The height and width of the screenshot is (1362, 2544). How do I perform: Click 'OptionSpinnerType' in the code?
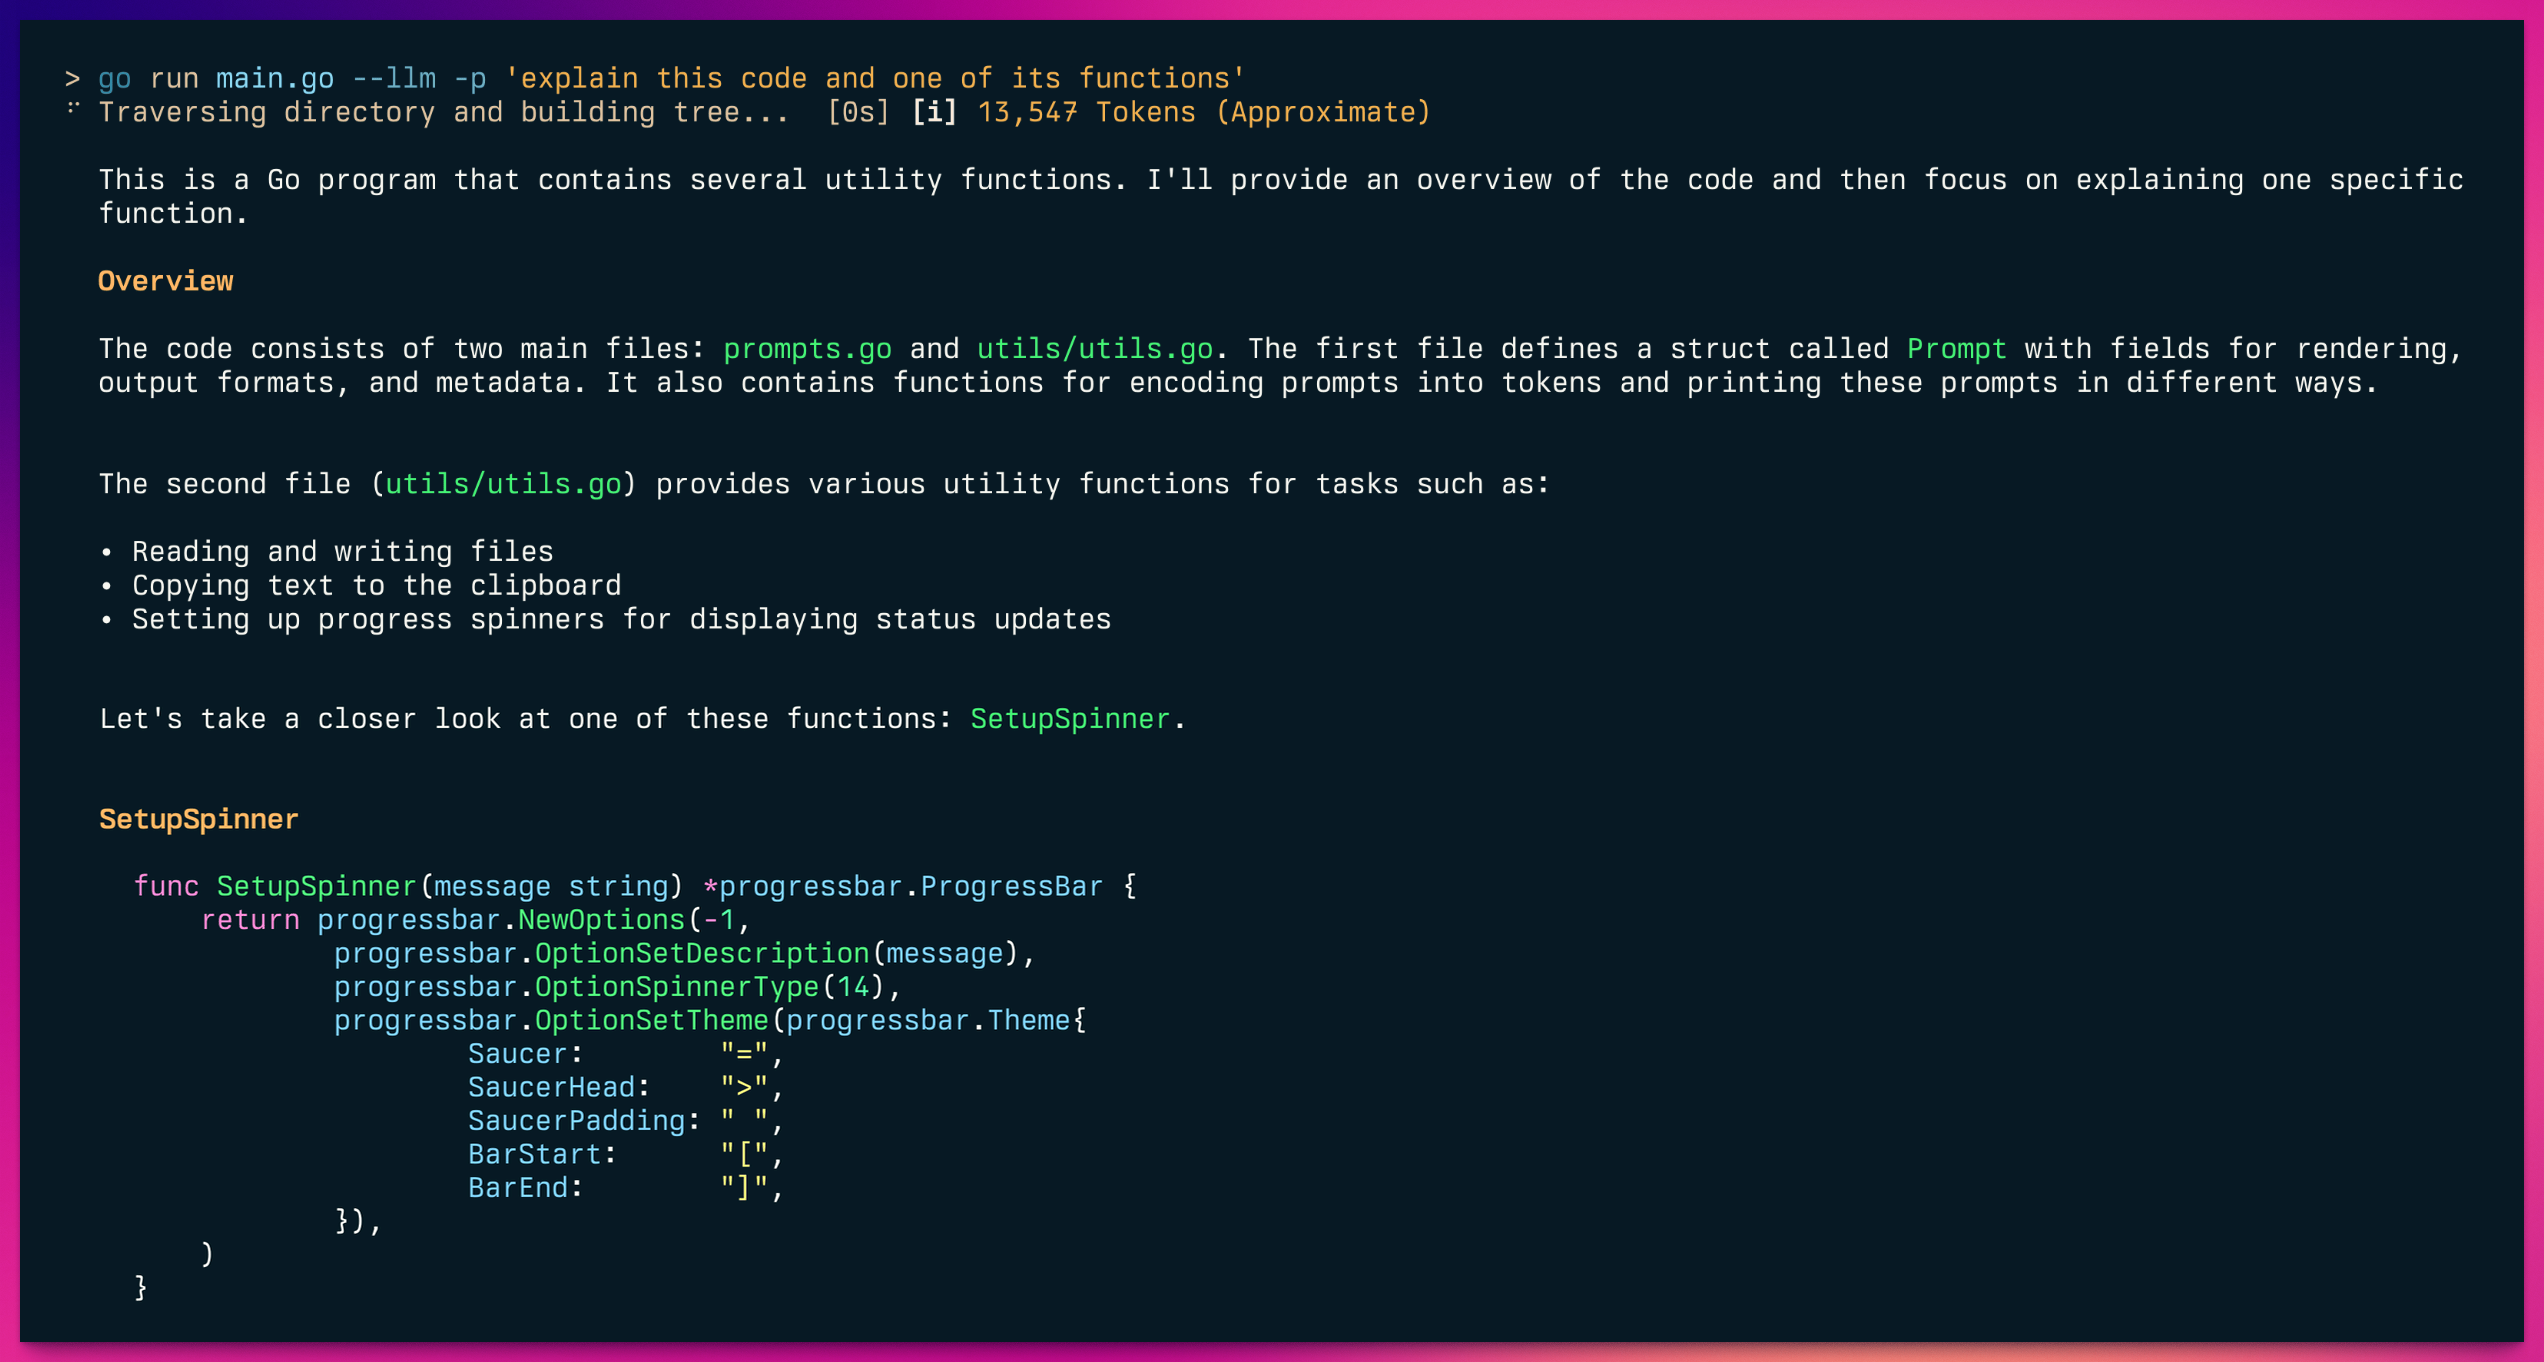click(x=676, y=987)
